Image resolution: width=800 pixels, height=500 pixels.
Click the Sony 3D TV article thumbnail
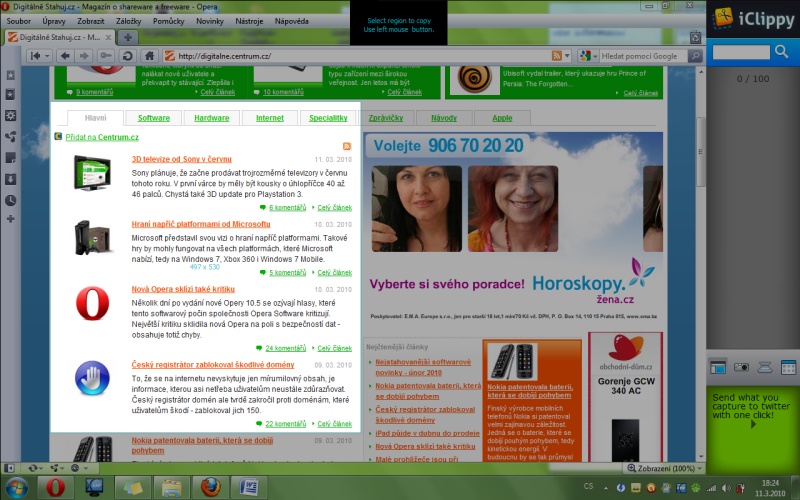[x=92, y=173]
